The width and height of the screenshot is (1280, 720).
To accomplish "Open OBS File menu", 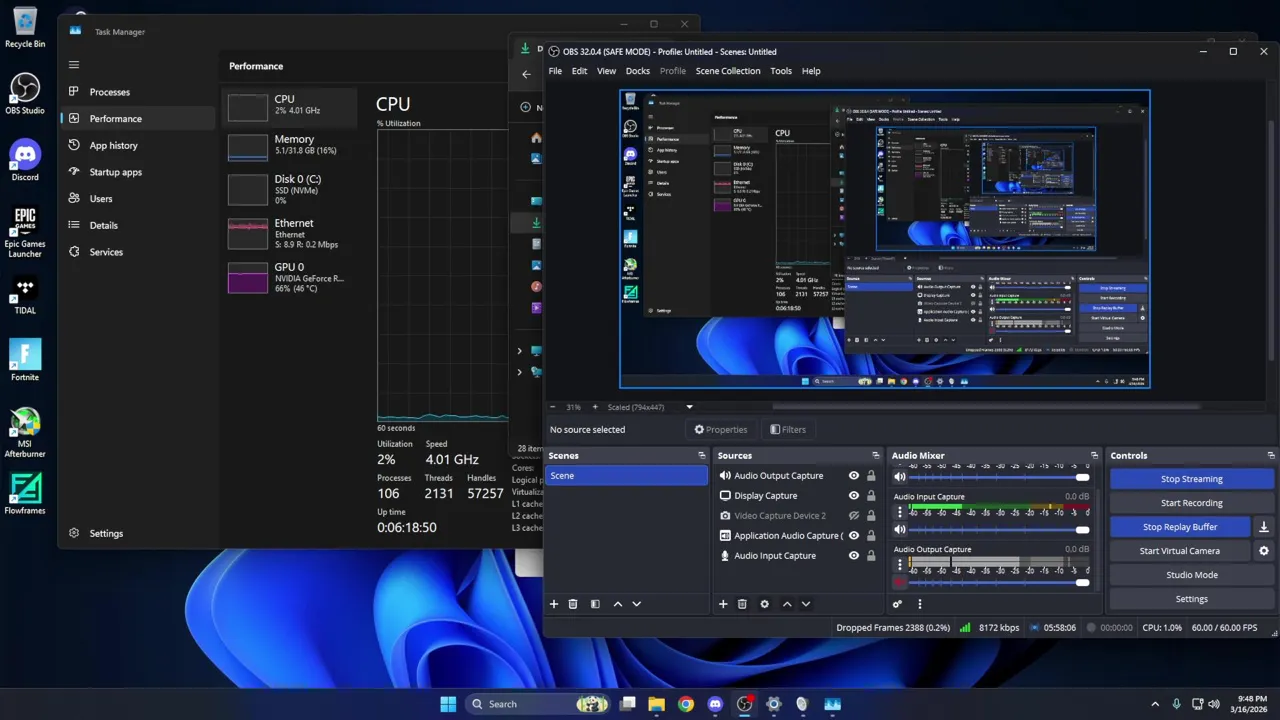I will pyautogui.click(x=555, y=71).
